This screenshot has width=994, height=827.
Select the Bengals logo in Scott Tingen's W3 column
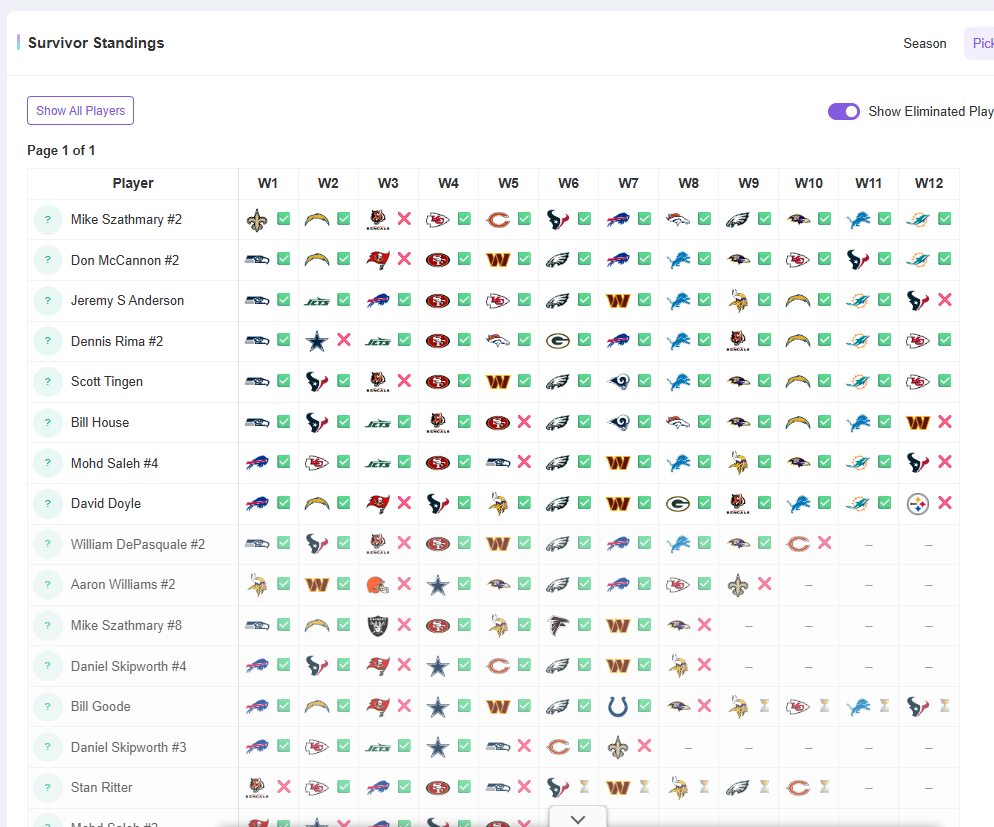378,381
